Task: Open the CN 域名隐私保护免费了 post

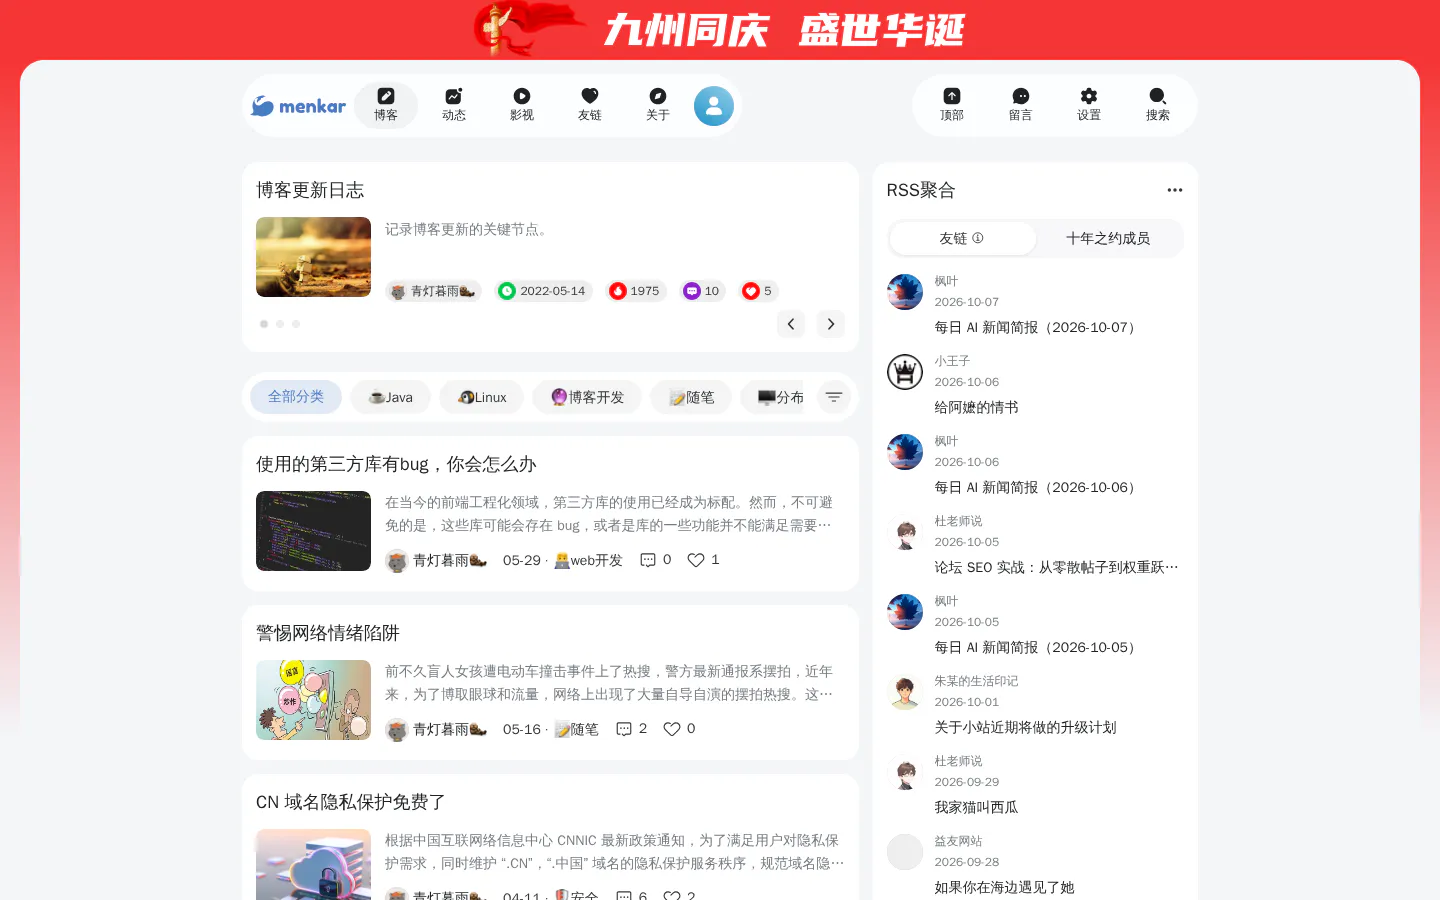Action: [351, 802]
